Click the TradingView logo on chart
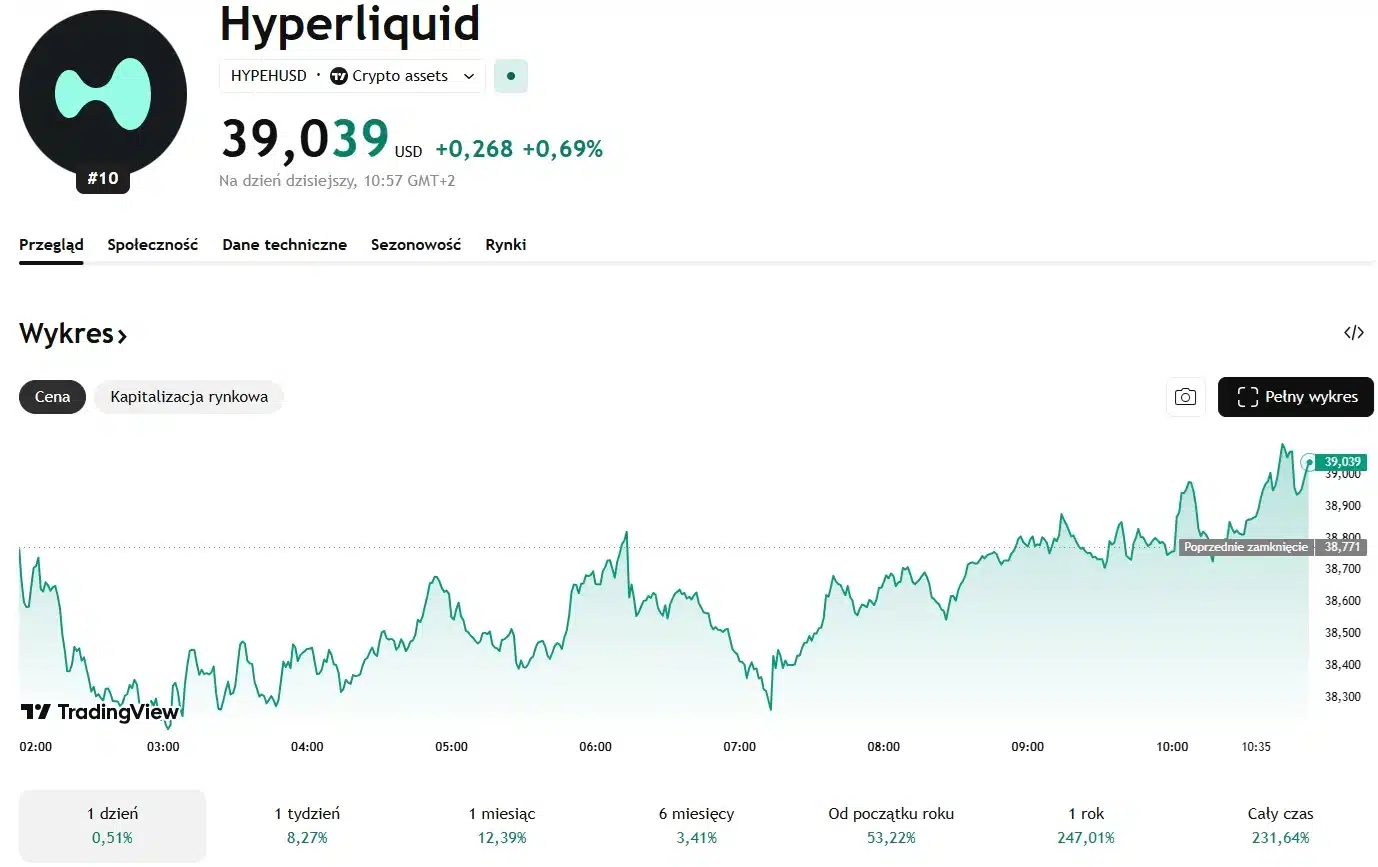1378x867 pixels. click(100, 712)
